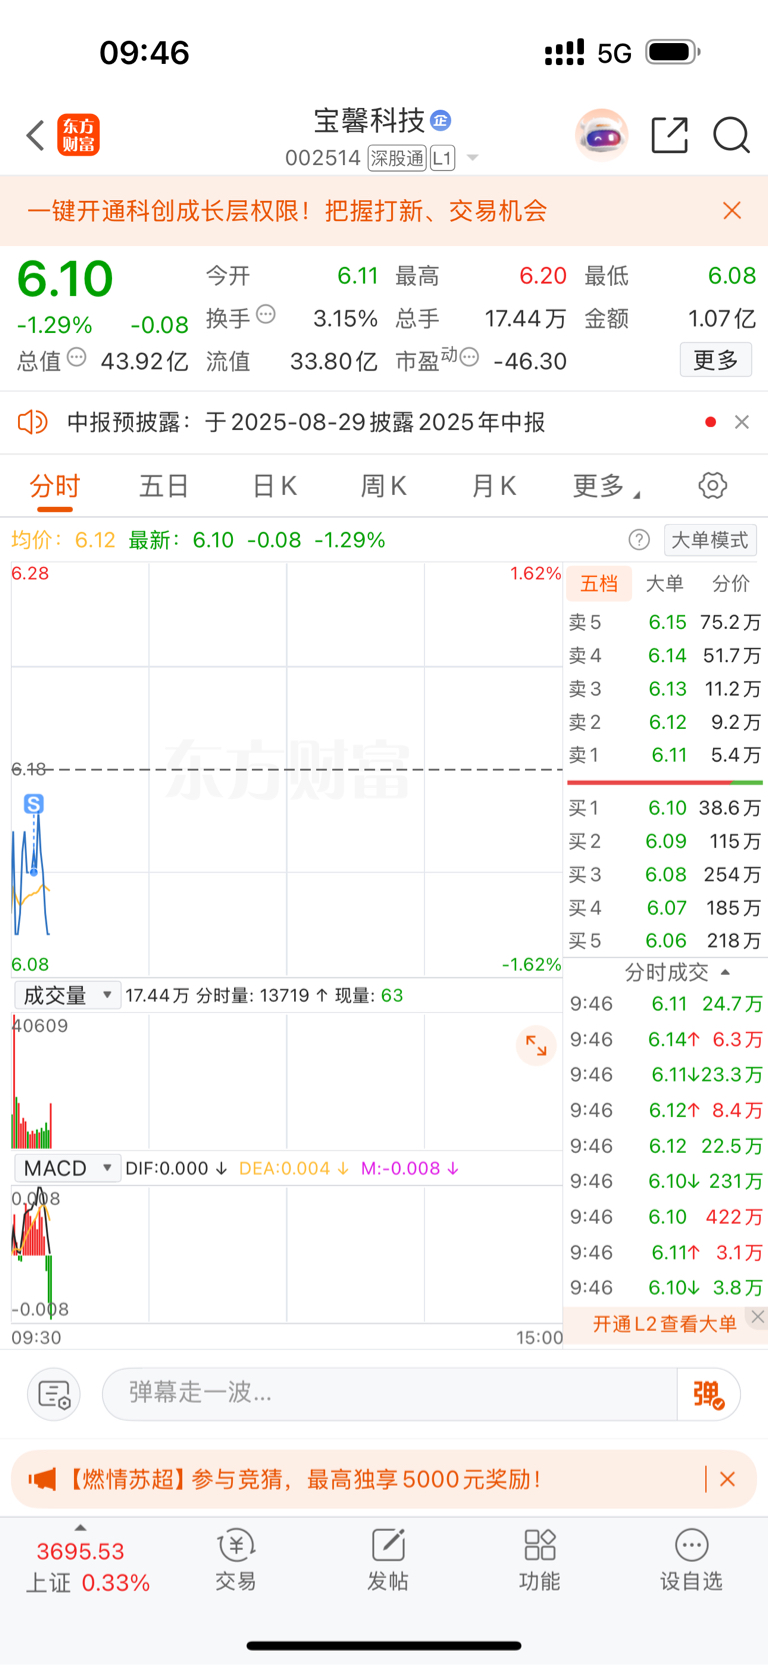Screen dimensions: 768x1665
Task: Open 开通L2查看大单 link
Action: [664, 1324]
